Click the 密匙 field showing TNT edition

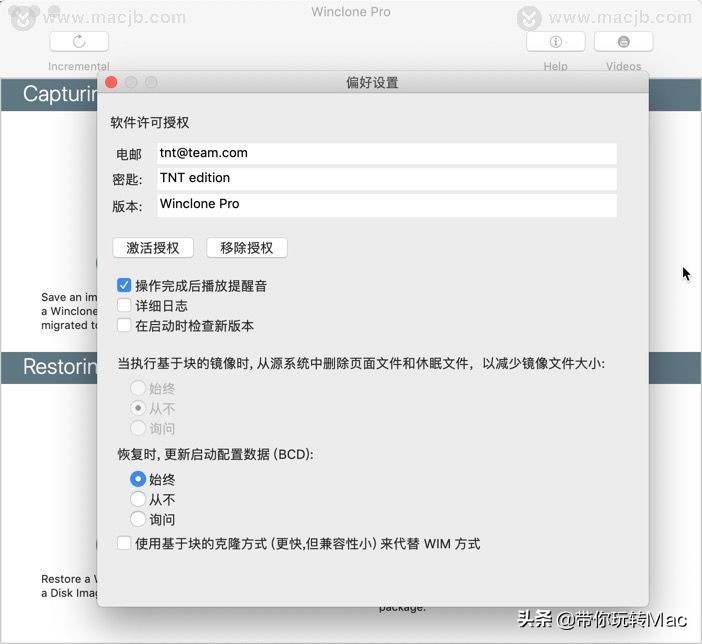pyautogui.click(x=387, y=179)
